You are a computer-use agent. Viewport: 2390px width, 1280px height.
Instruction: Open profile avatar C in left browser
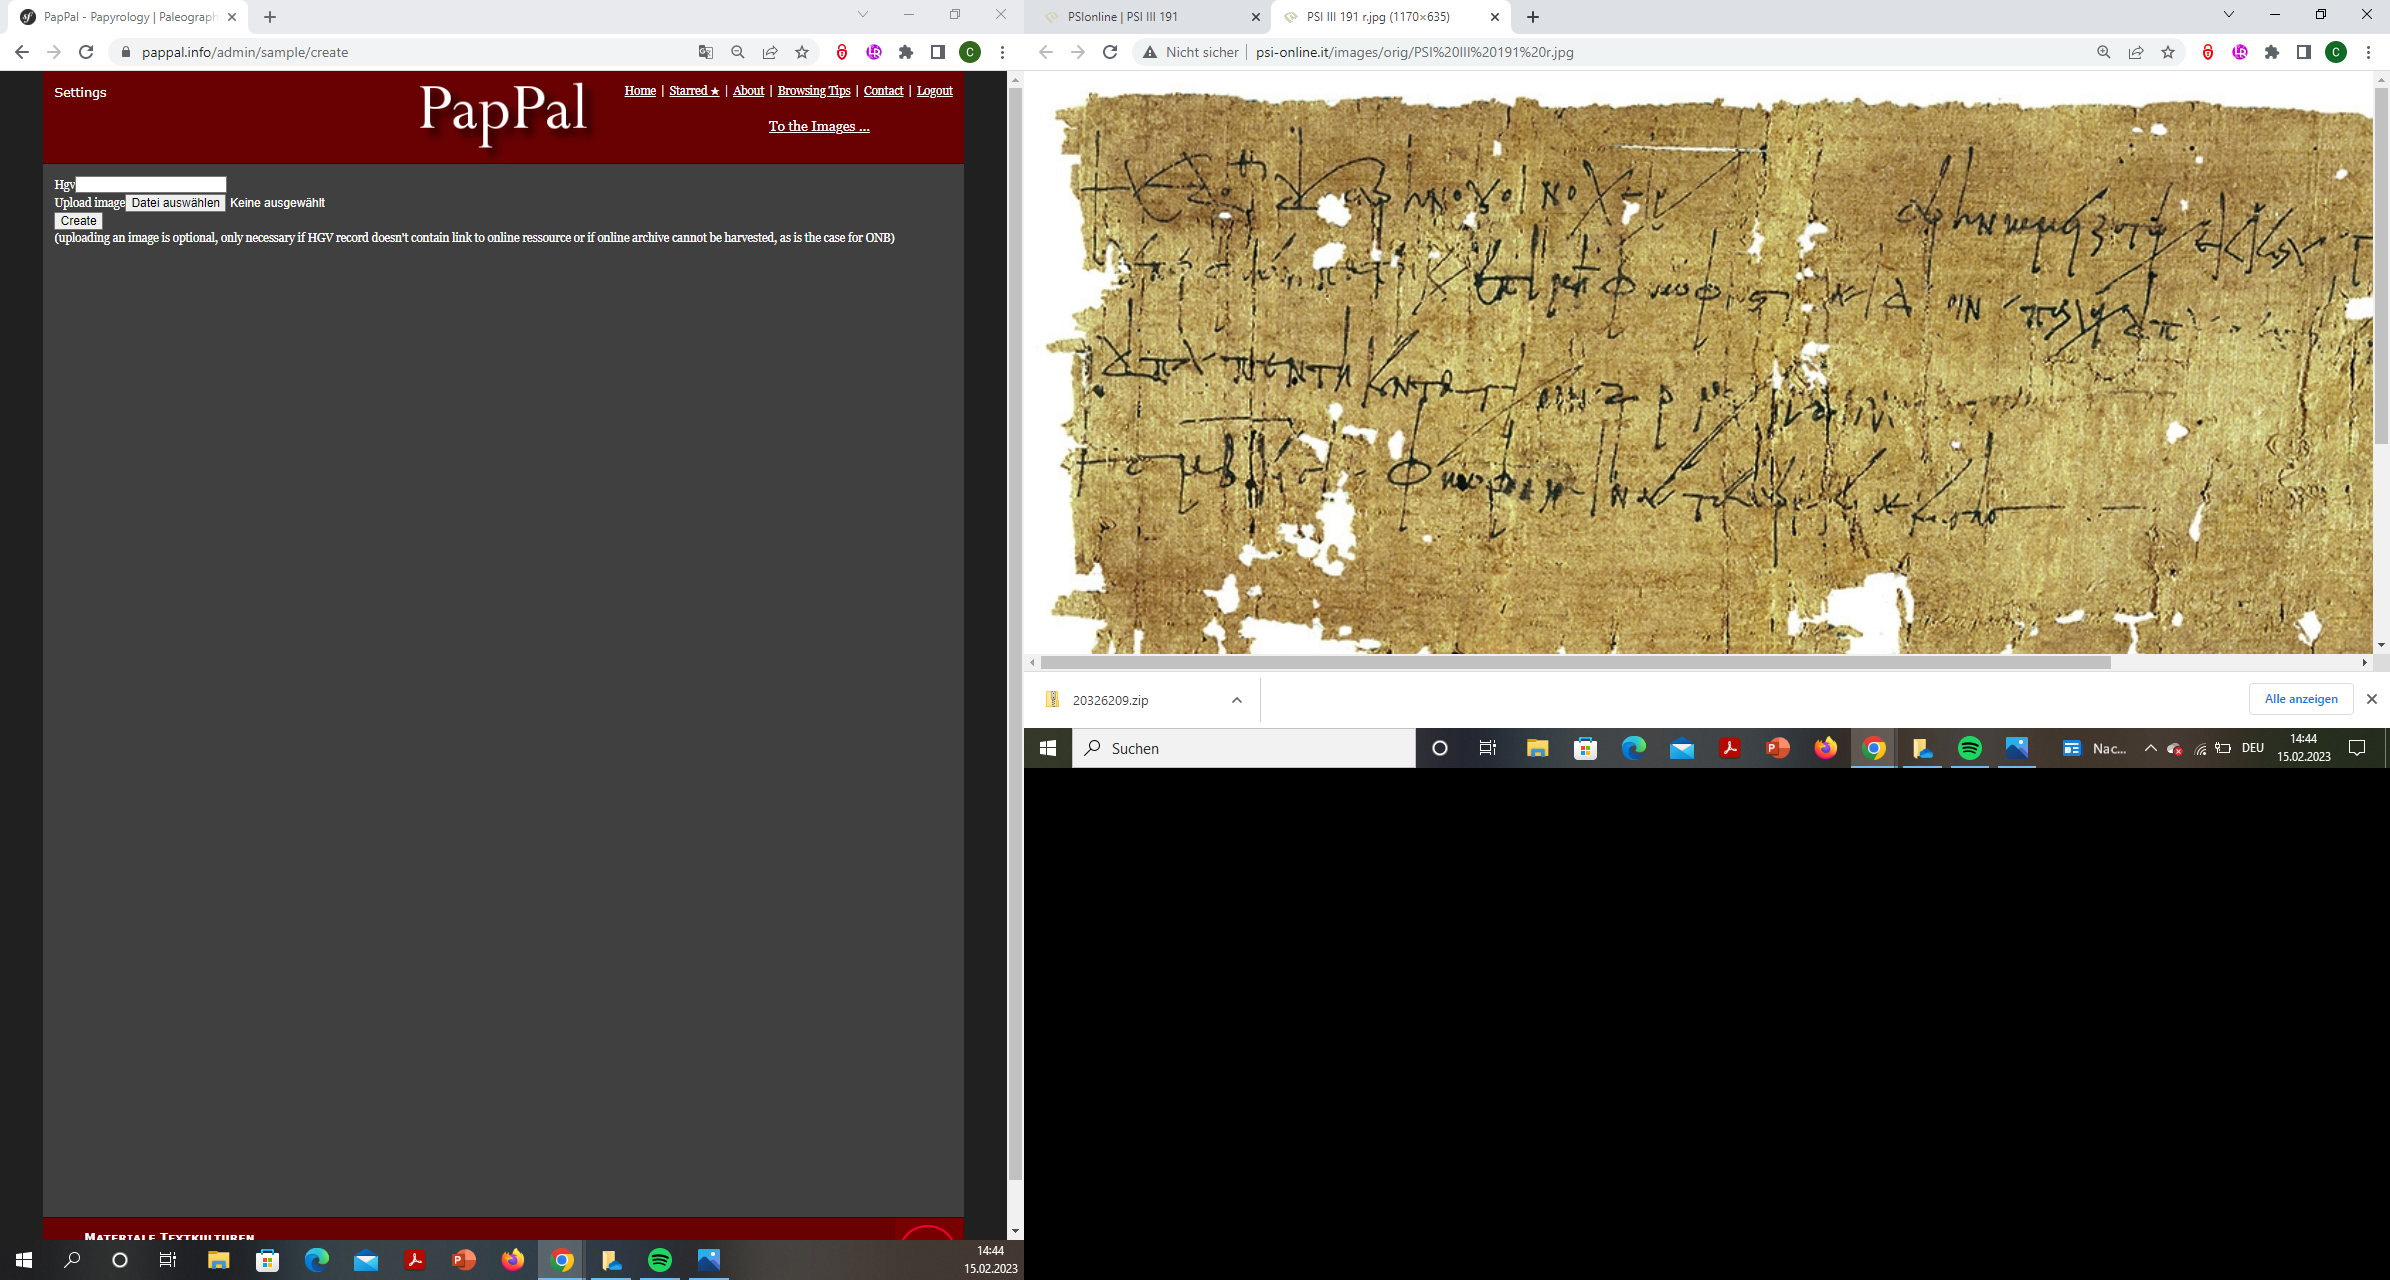[x=970, y=52]
